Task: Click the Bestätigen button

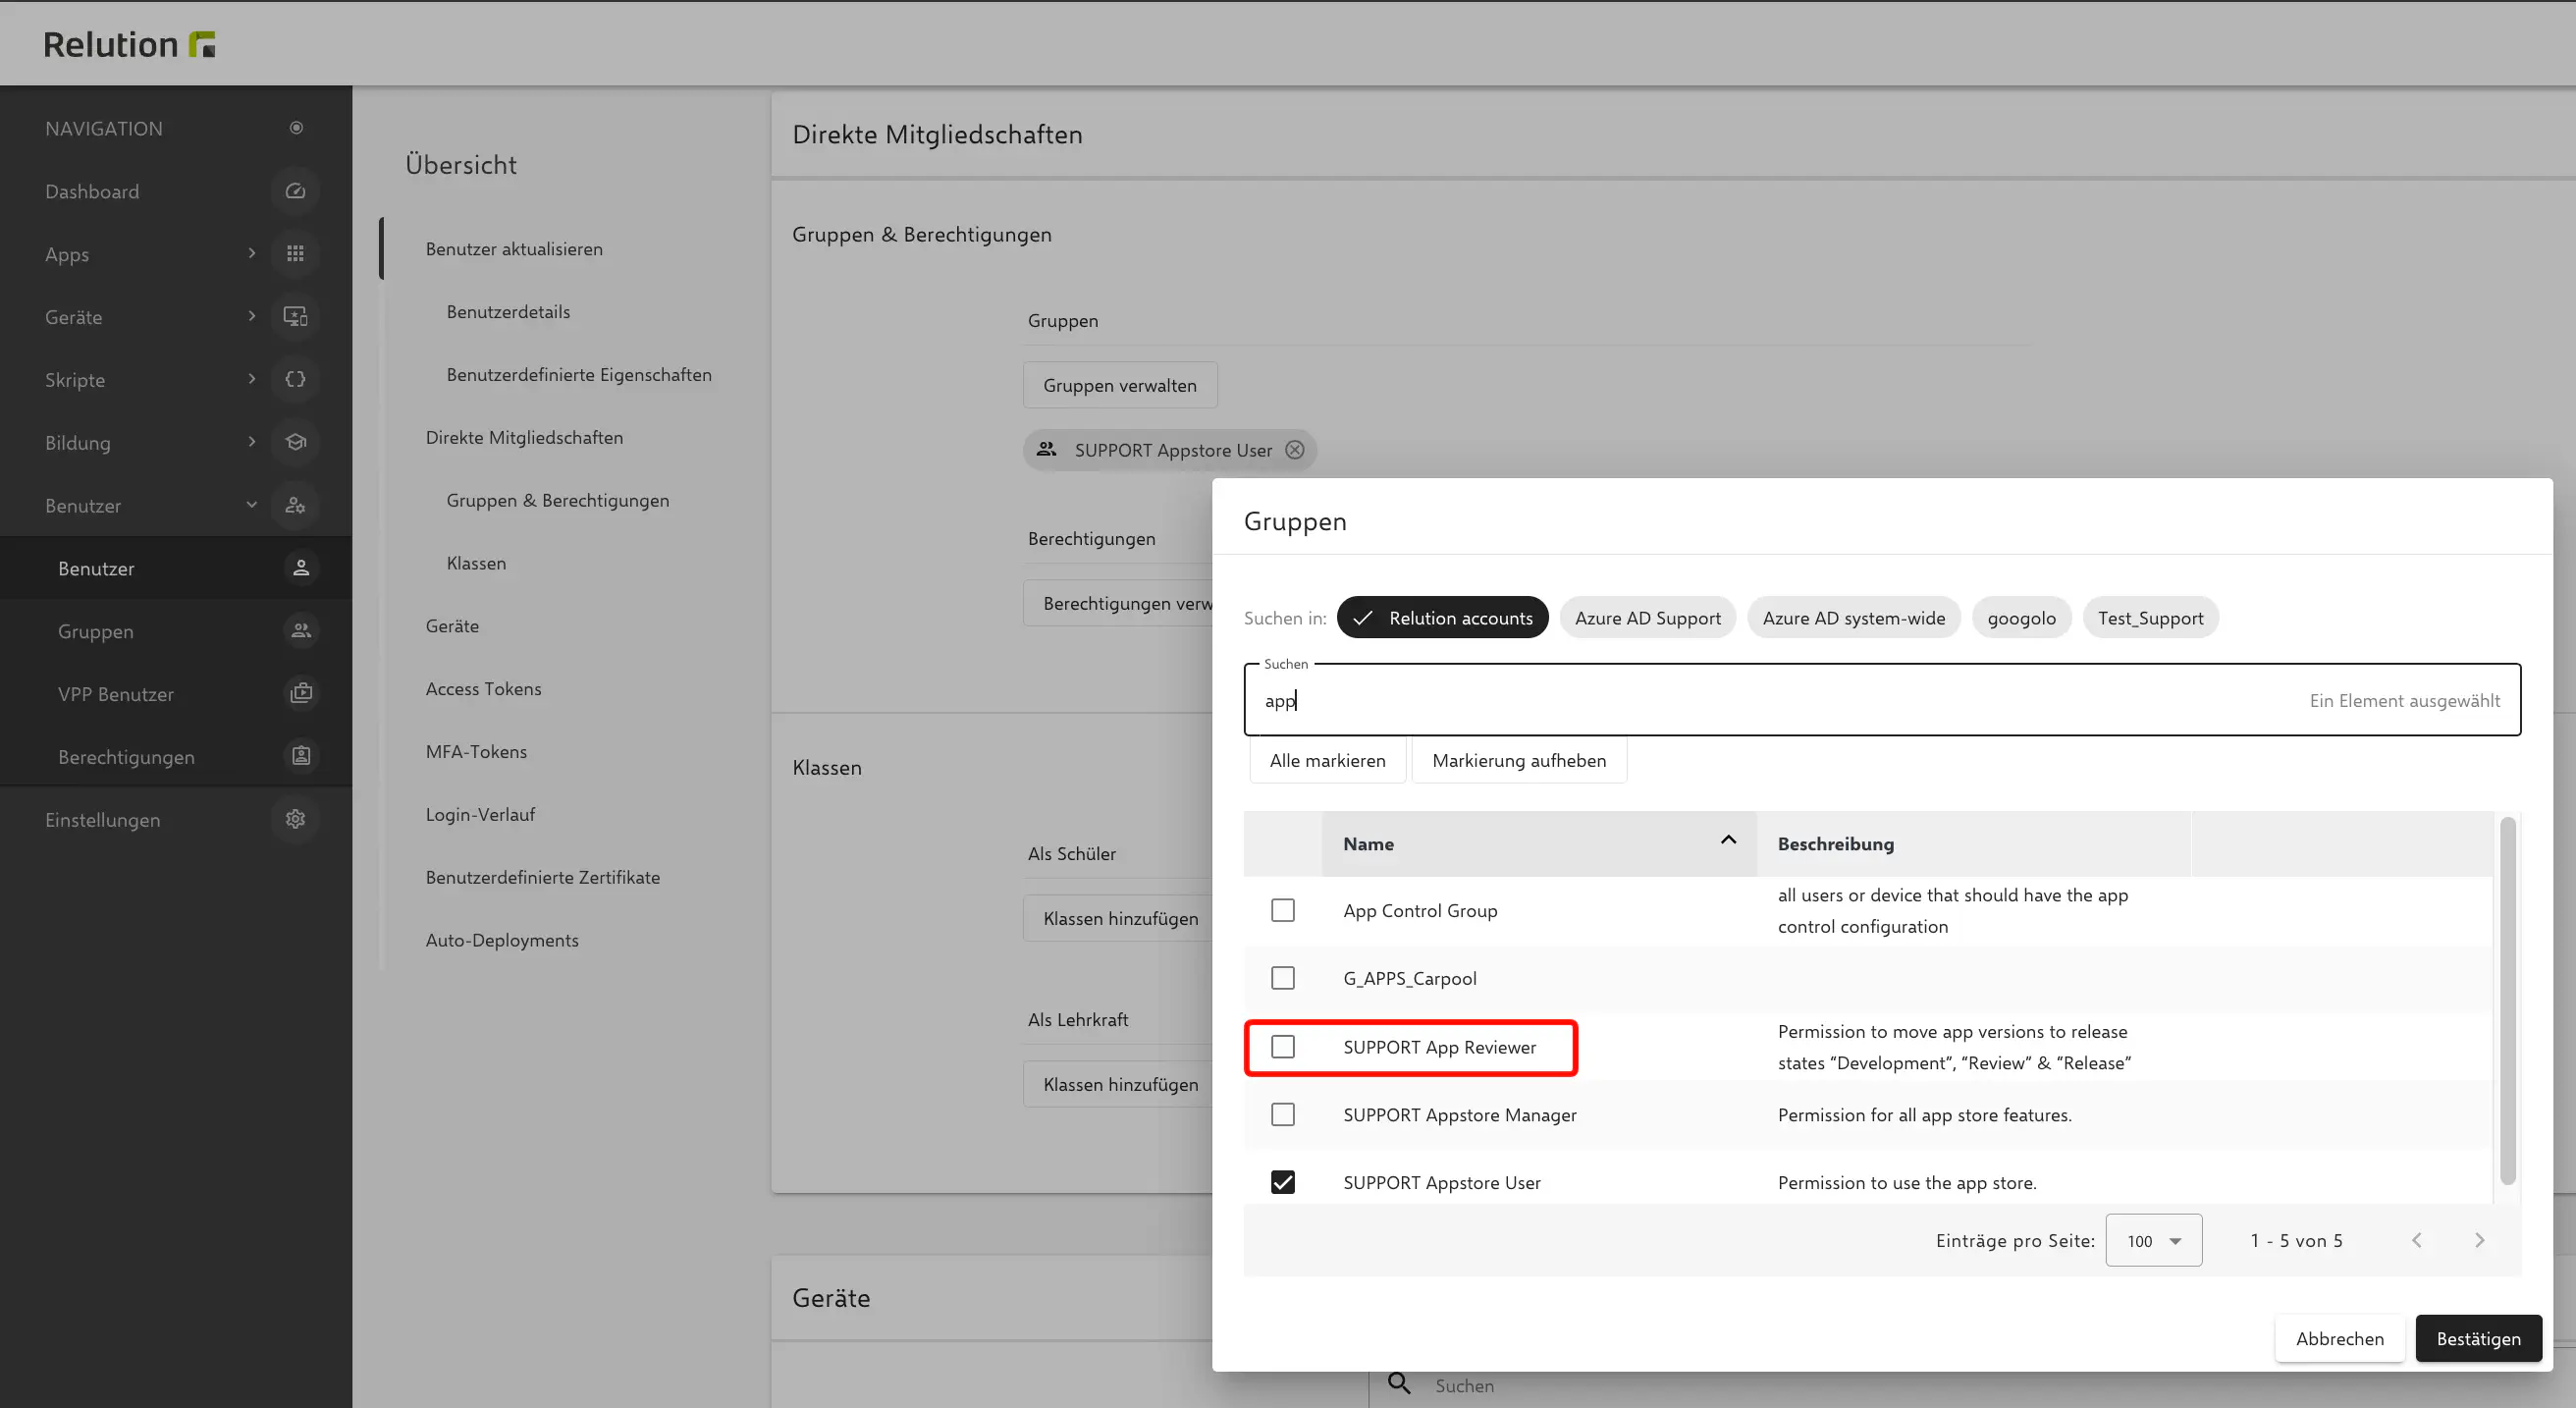Action: click(x=2478, y=1338)
